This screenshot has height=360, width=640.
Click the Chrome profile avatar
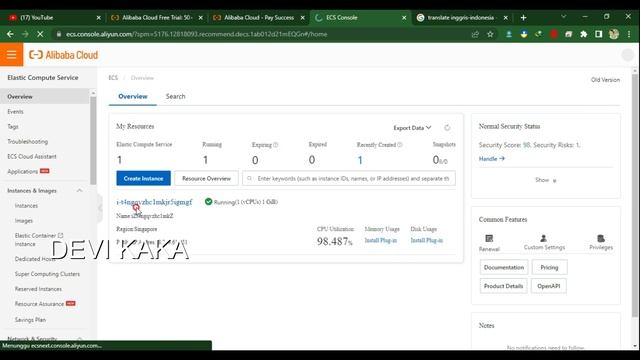[614, 34]
